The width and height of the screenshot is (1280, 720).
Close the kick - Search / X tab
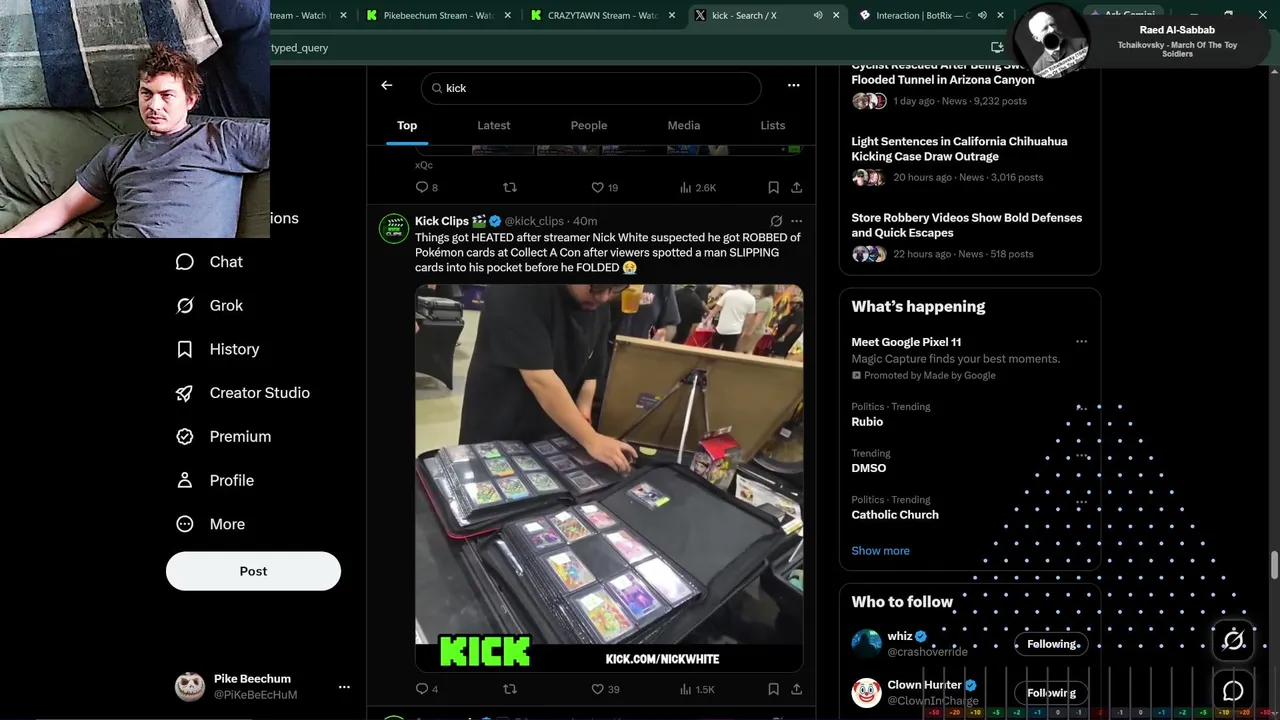click(x=835, y=15)
